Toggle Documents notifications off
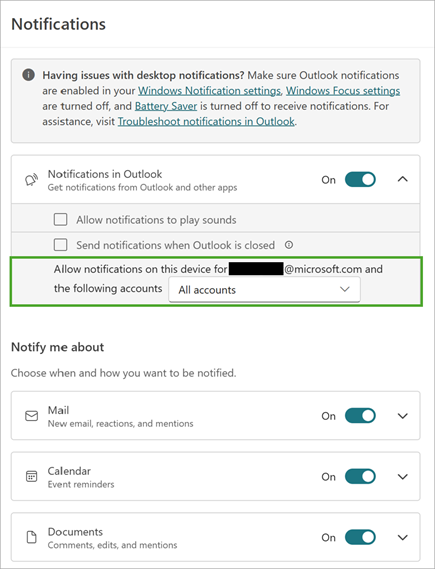The width and height of the screenshot is (435, 569). coord(360,537)
